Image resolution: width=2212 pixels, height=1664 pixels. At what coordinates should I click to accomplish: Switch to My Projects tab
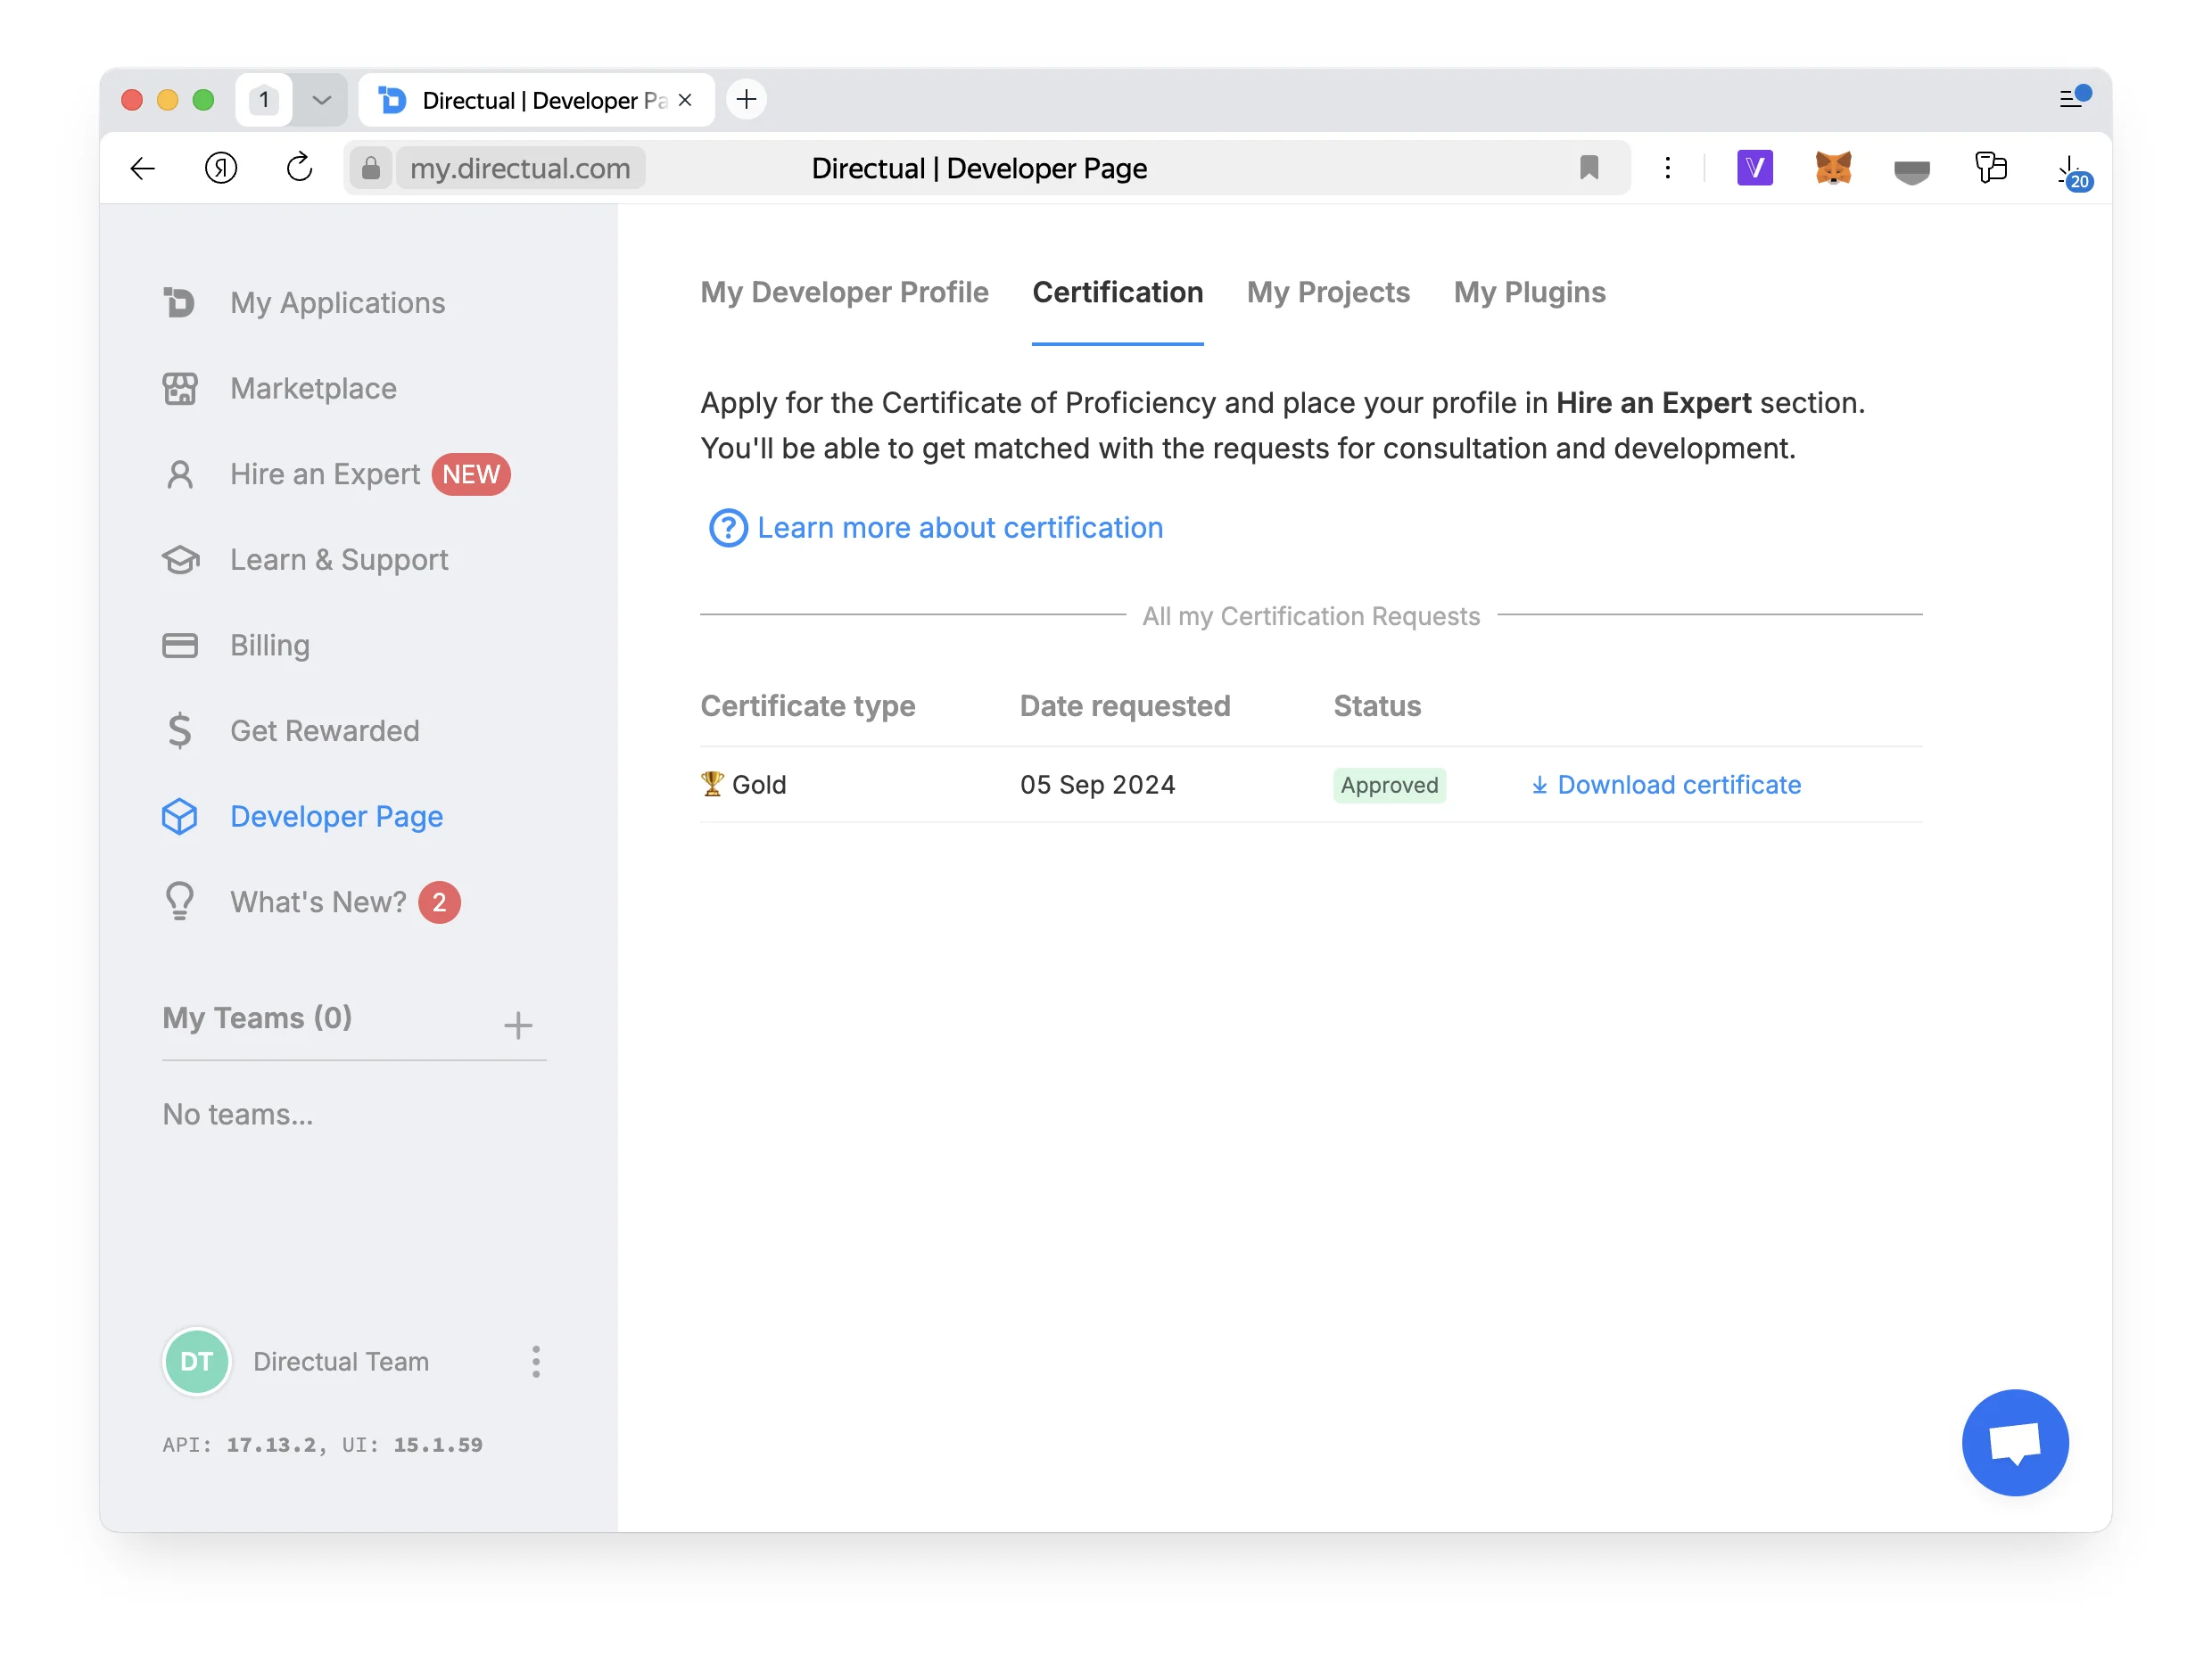tap(1328, 292)
